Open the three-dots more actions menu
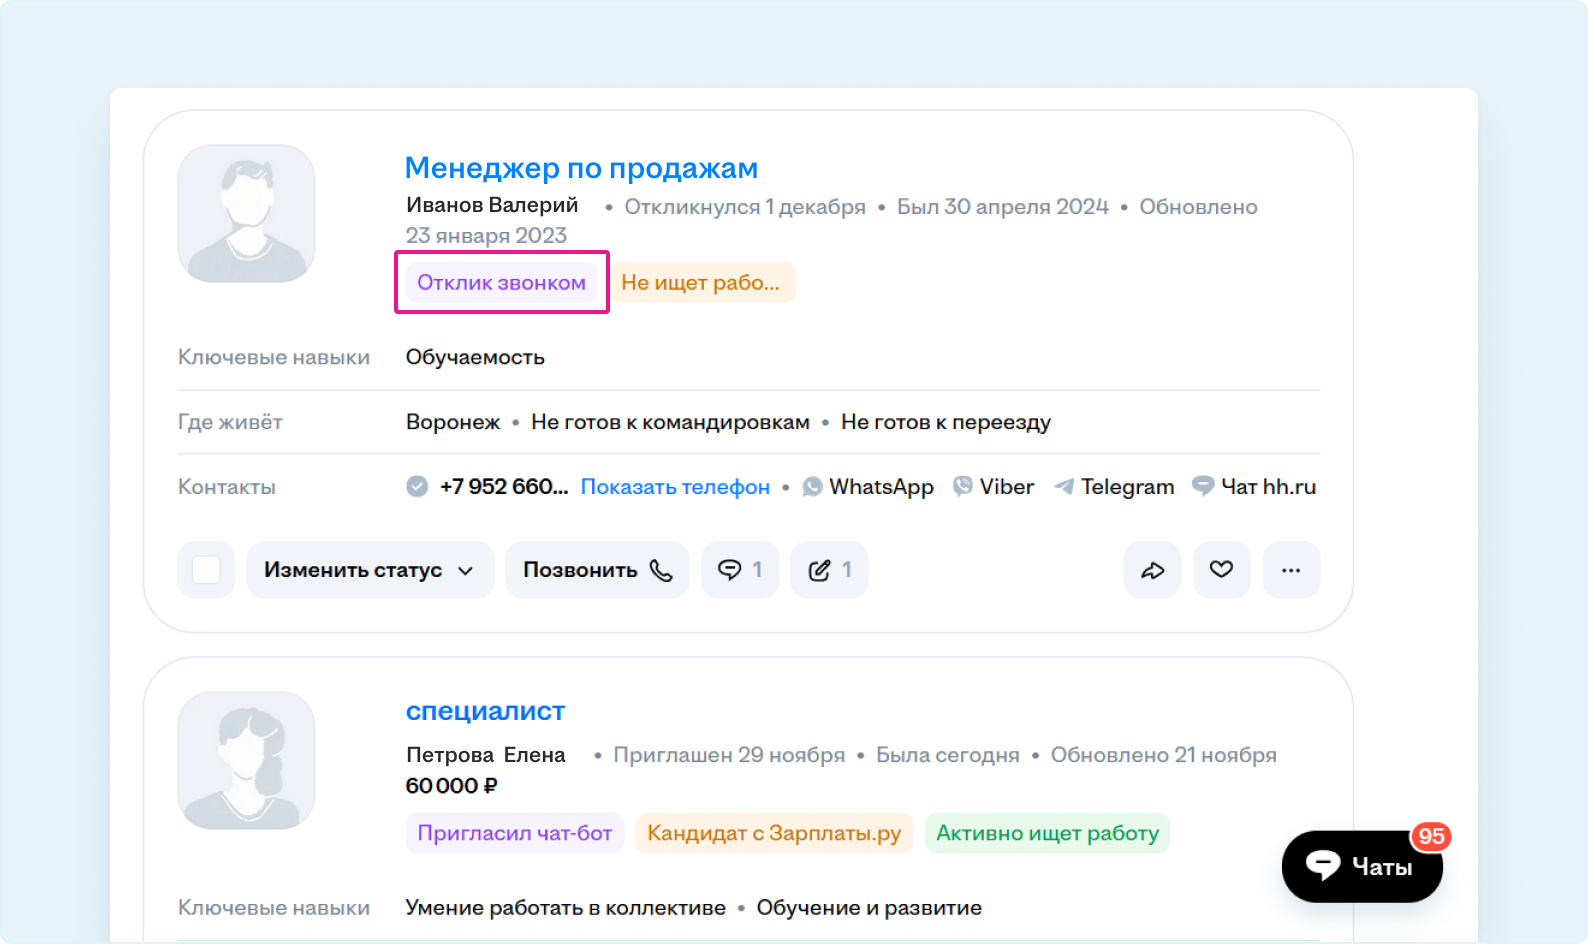Viewport: 1588px width, 944px height. point(1291,570)
